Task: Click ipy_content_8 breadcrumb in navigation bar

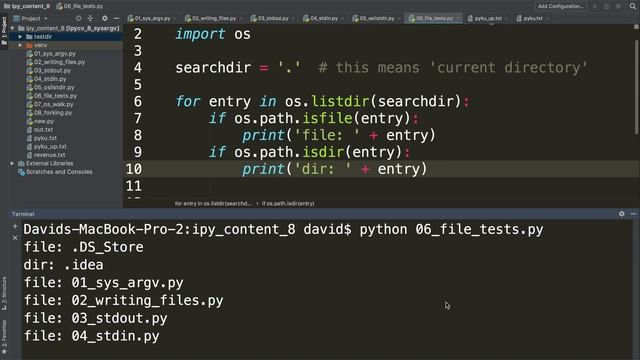Action: pos(27,6)
